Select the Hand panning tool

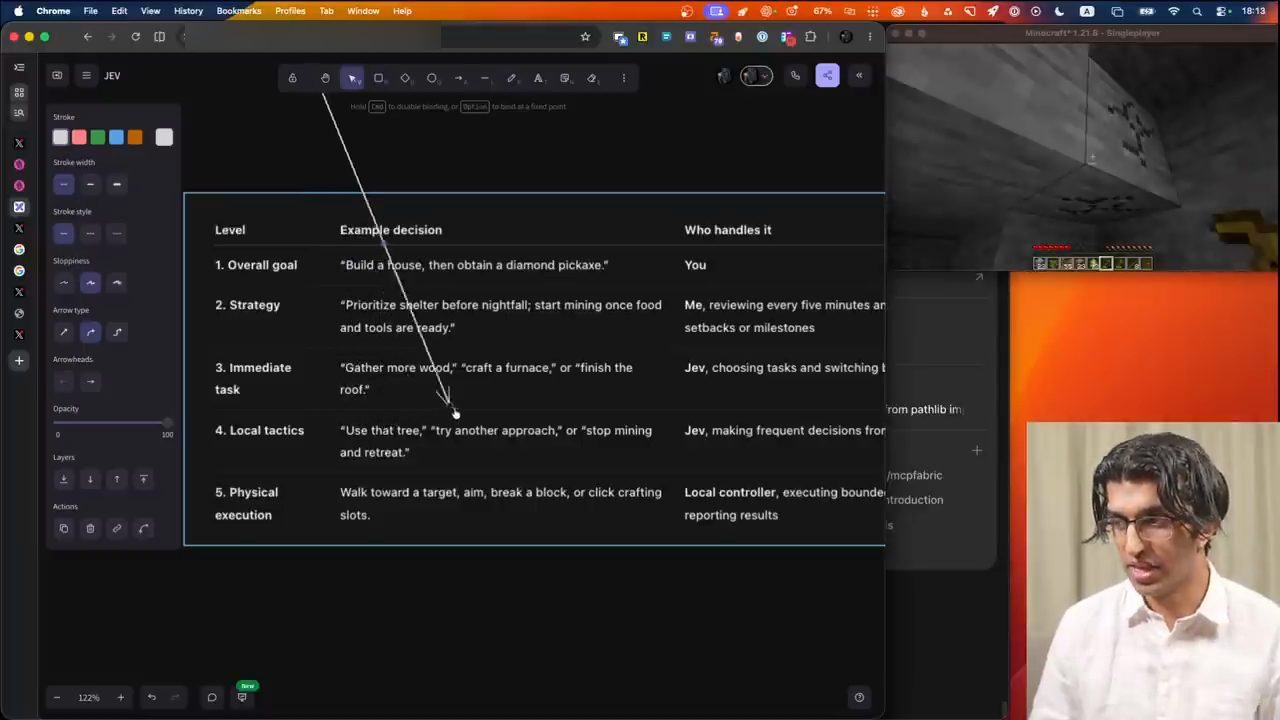pyautogui.click(x=325, y=78)
